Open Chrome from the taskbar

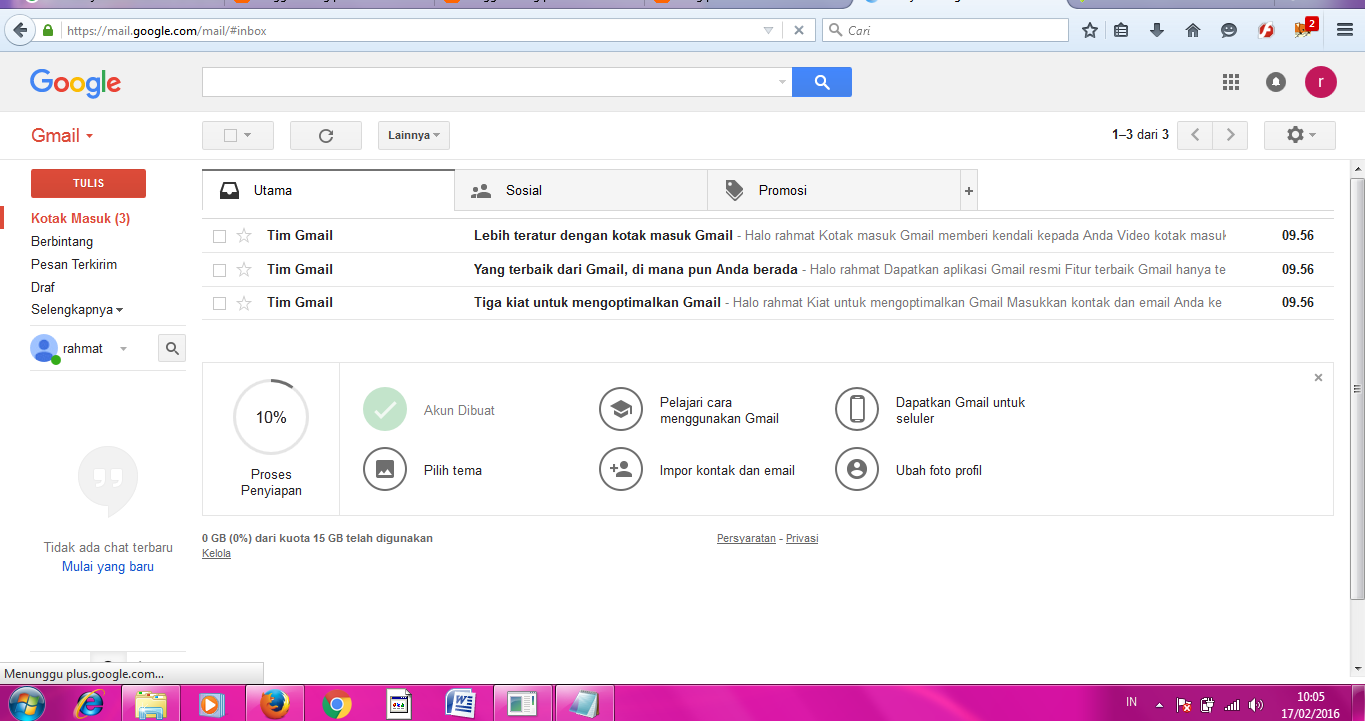[337, 704]
